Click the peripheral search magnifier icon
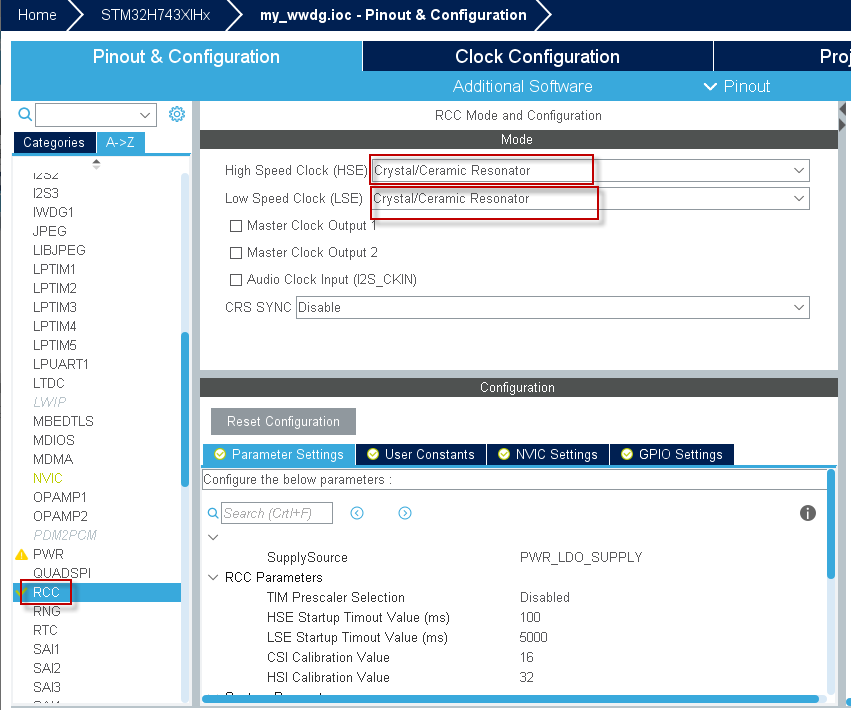 25,114
